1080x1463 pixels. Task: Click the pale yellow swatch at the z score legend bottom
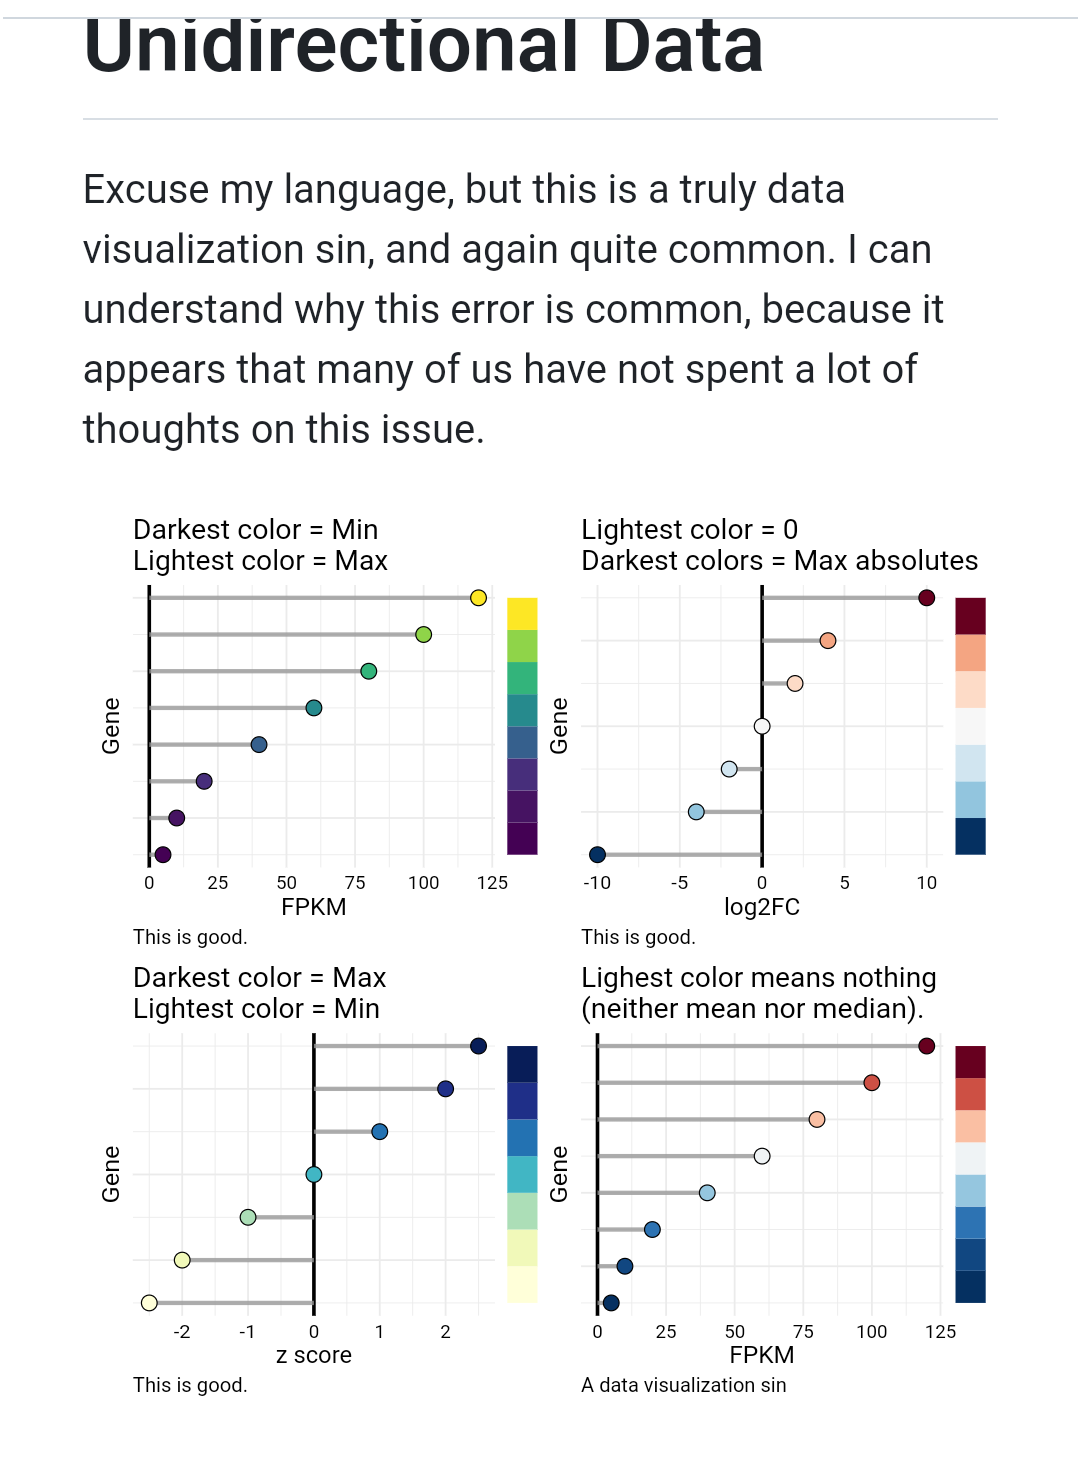coord(522,1285)
